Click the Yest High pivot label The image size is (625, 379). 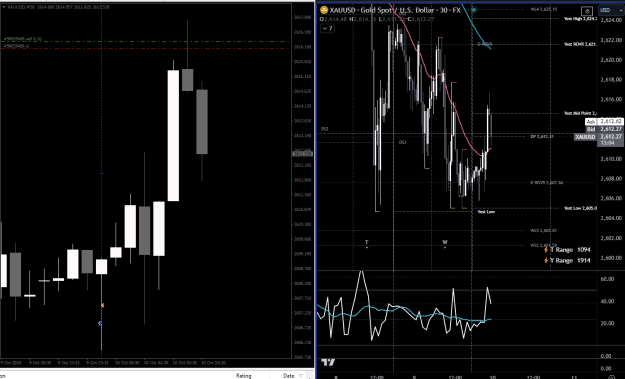(580, 19)
